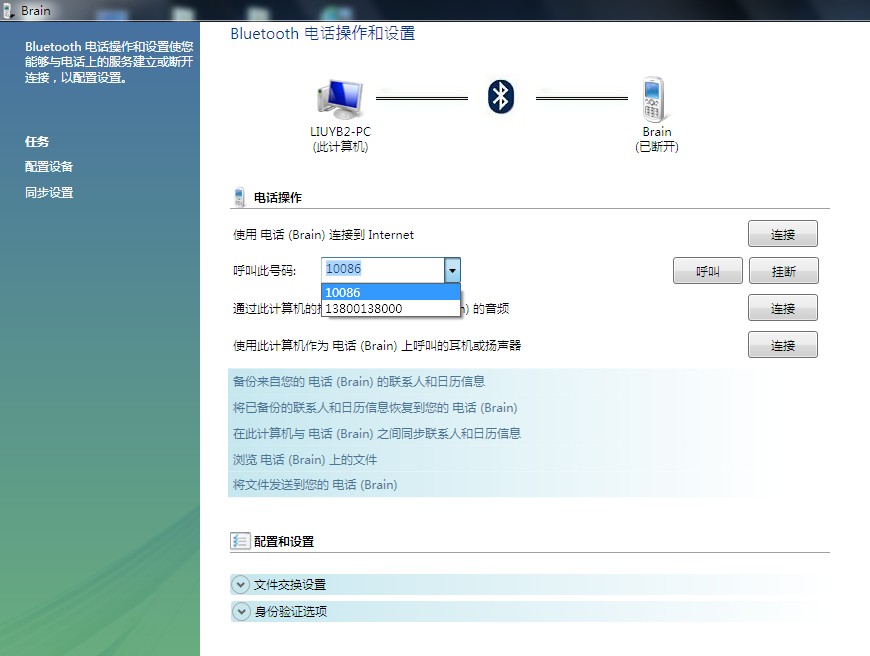The height and width of the screenshot is (656, 870).
Task: Click the 使用电话连接到 Internet text
Action: pos(323,235)
